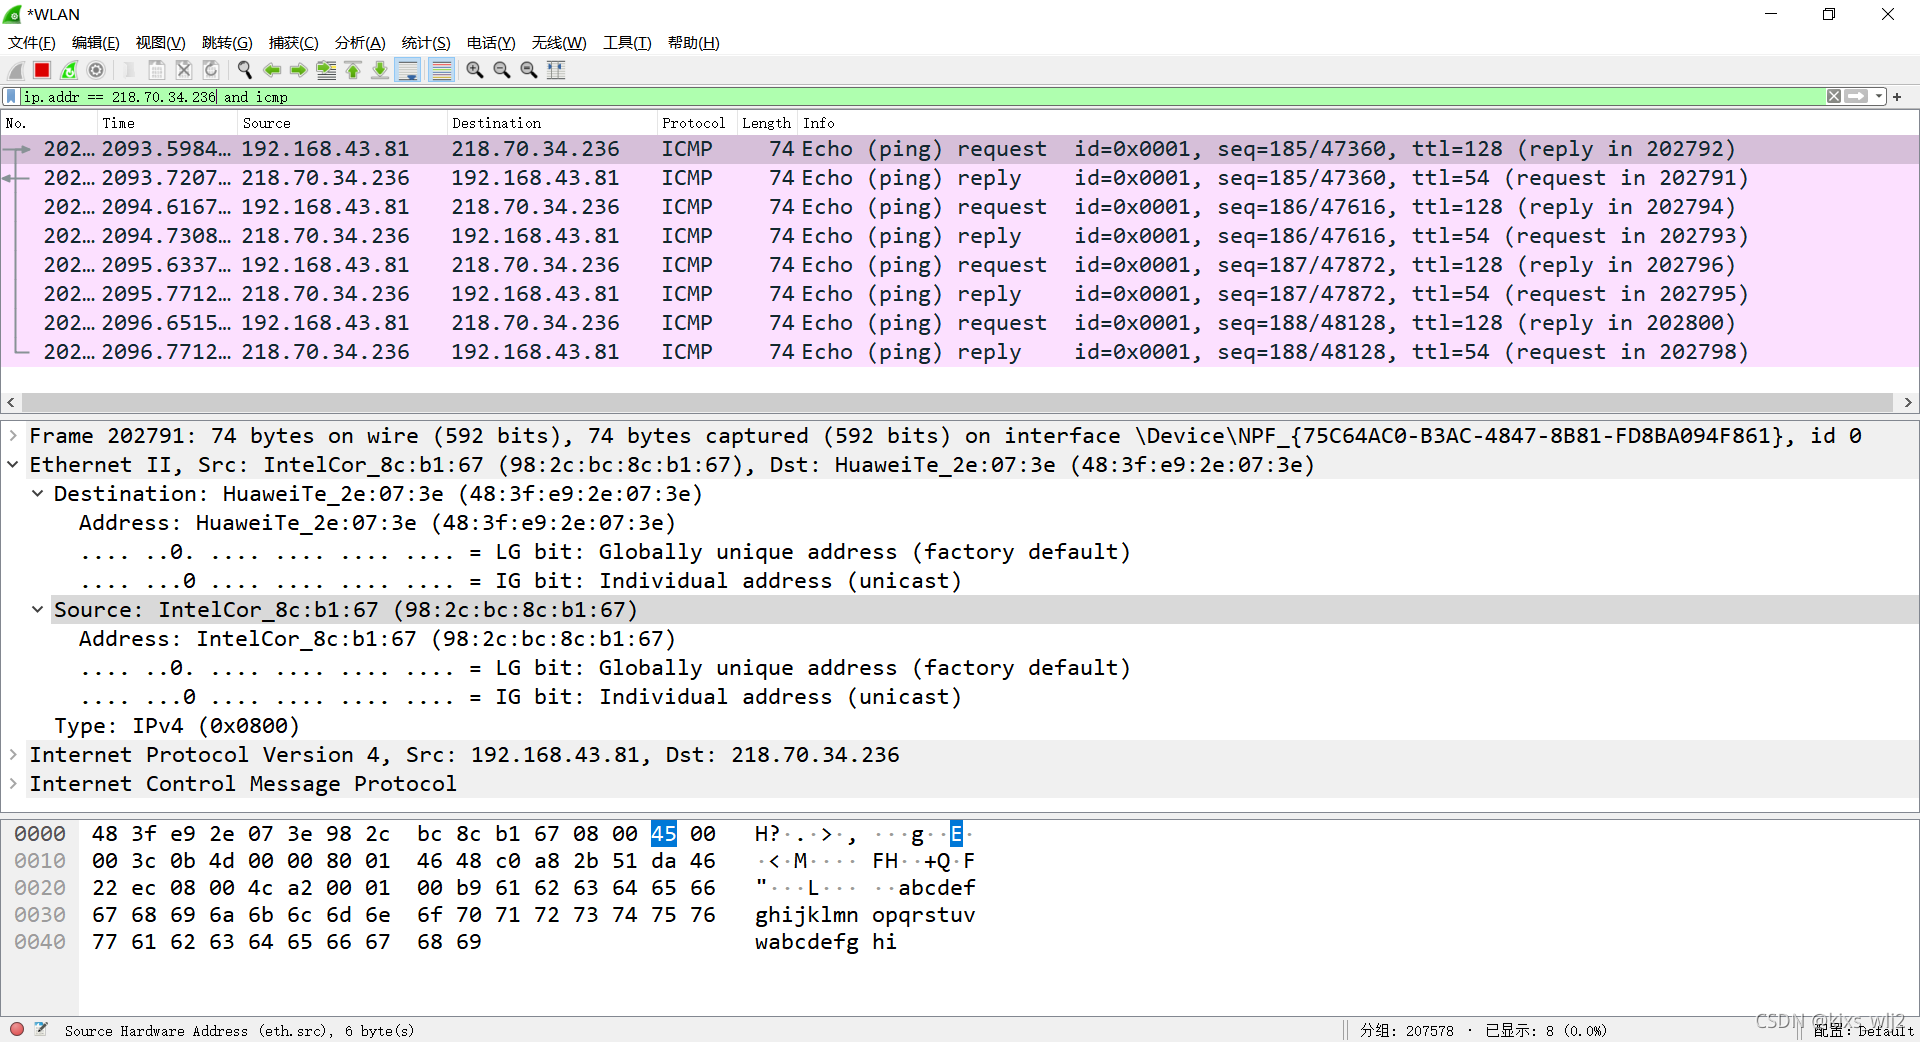Click the open capture file icon

pos(129,70)
